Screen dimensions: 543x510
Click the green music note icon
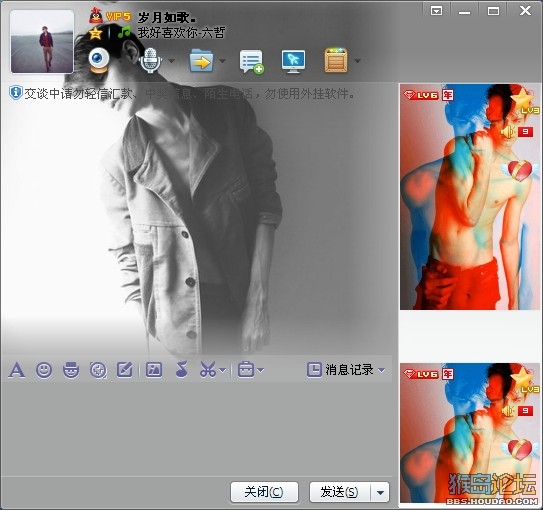tap(124, 32)
